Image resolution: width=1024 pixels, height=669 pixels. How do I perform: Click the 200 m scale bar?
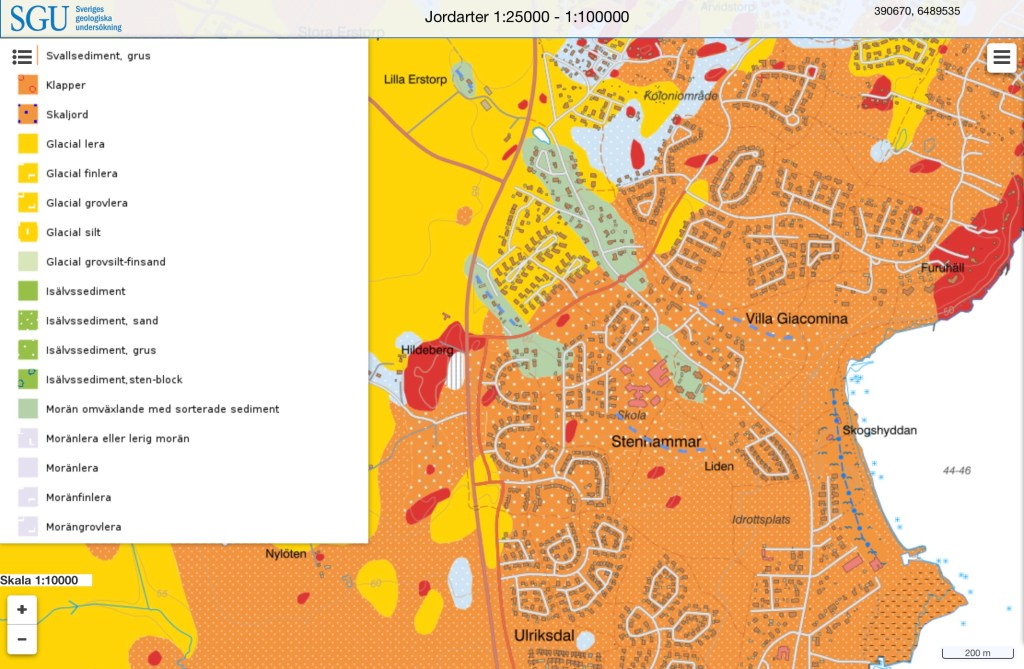pyautogui.click(x=976, y=653)
